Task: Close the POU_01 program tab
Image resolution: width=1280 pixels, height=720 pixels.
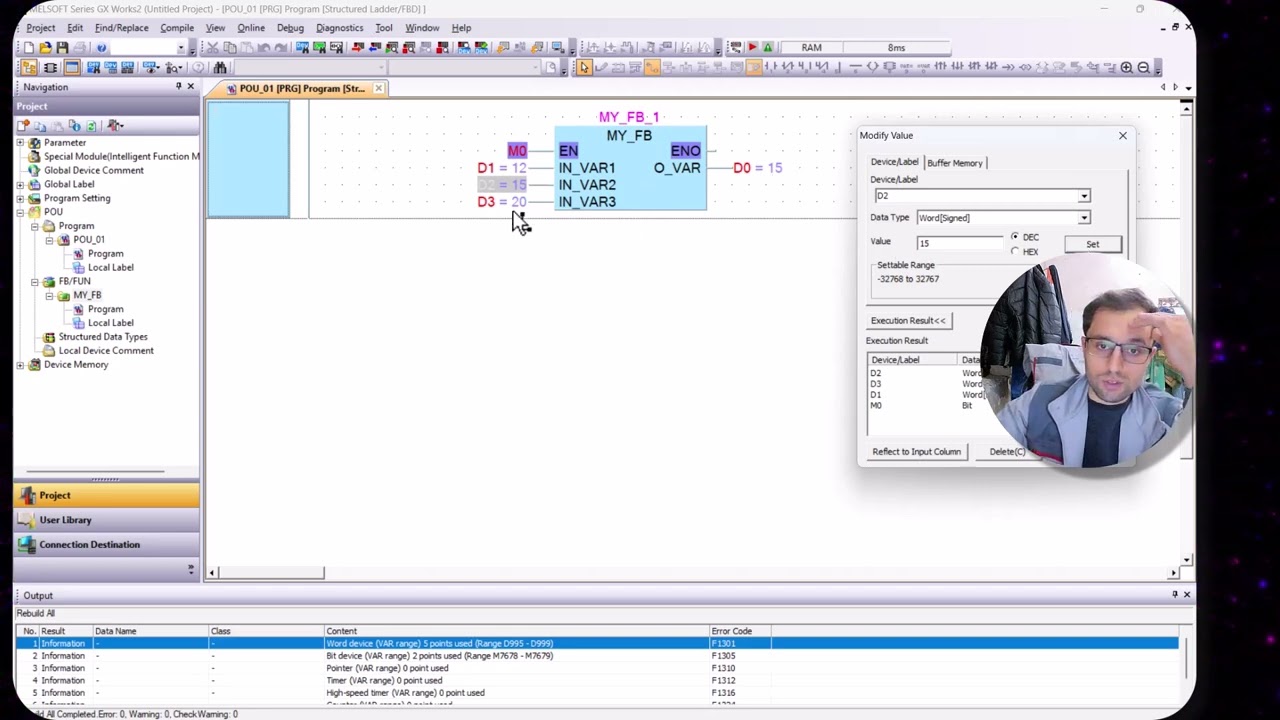Action: click(379, 88)
